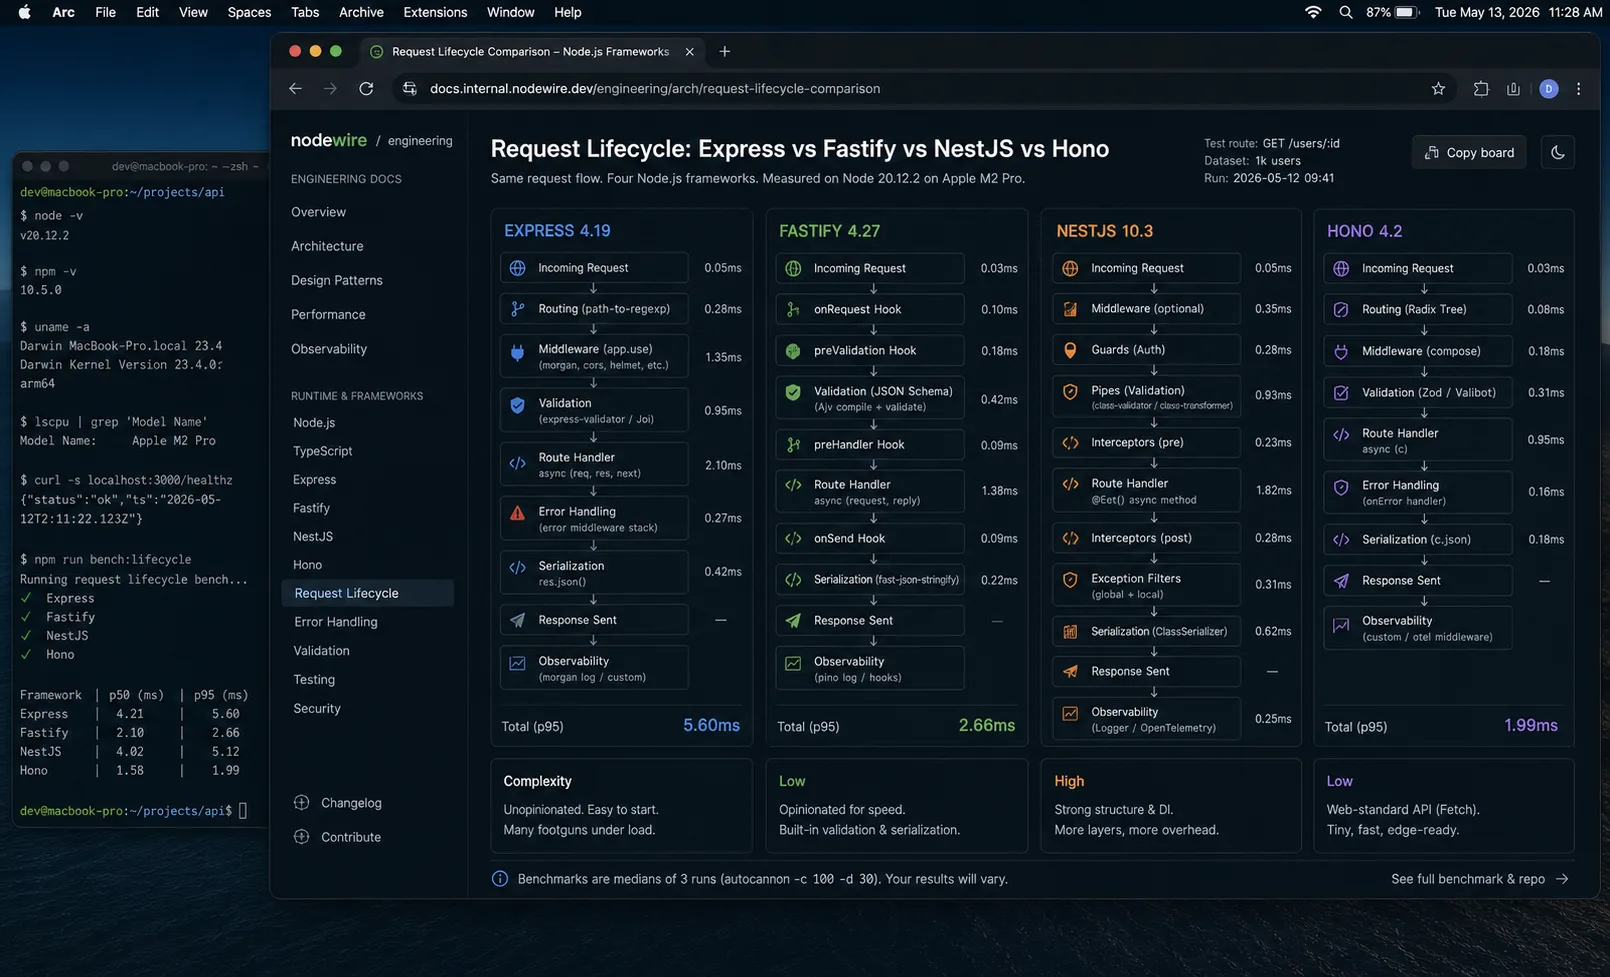The width and height of the screenshot is (1610, 977).
Task: Bookmark the page with the star icon
Action: (x=1438, y=89)
